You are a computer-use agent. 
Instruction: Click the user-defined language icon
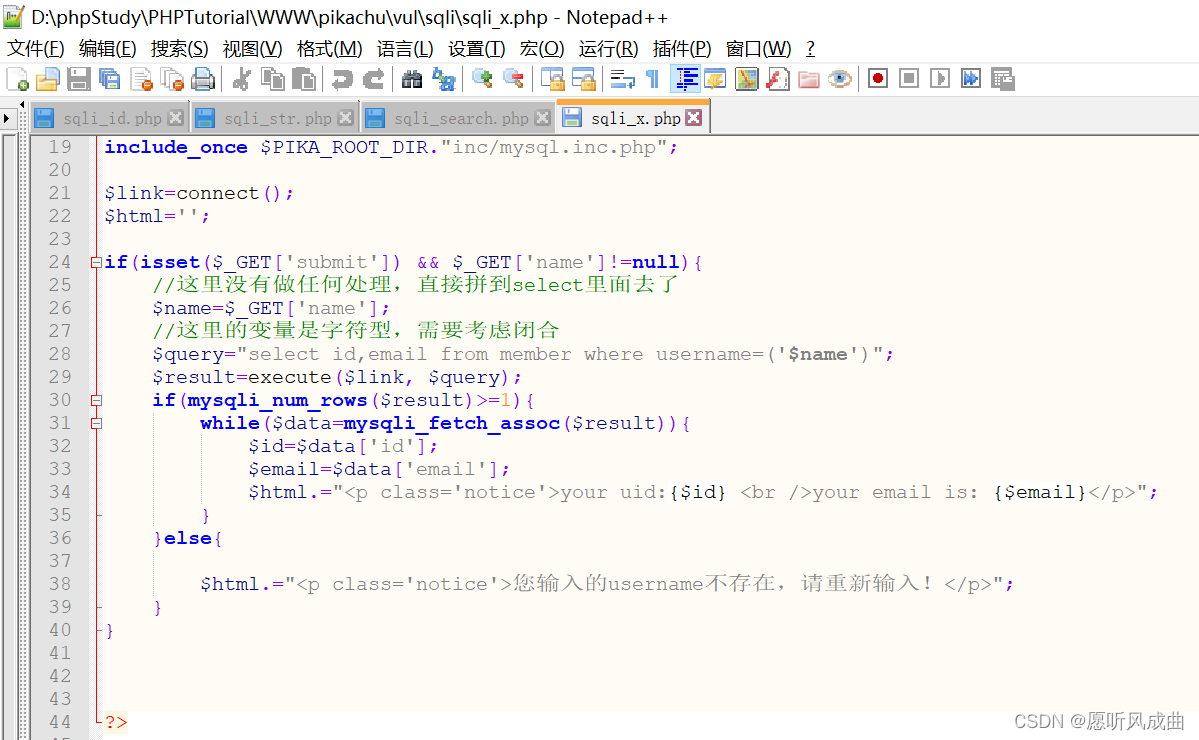pyautogui.click(x=716, y=79)
